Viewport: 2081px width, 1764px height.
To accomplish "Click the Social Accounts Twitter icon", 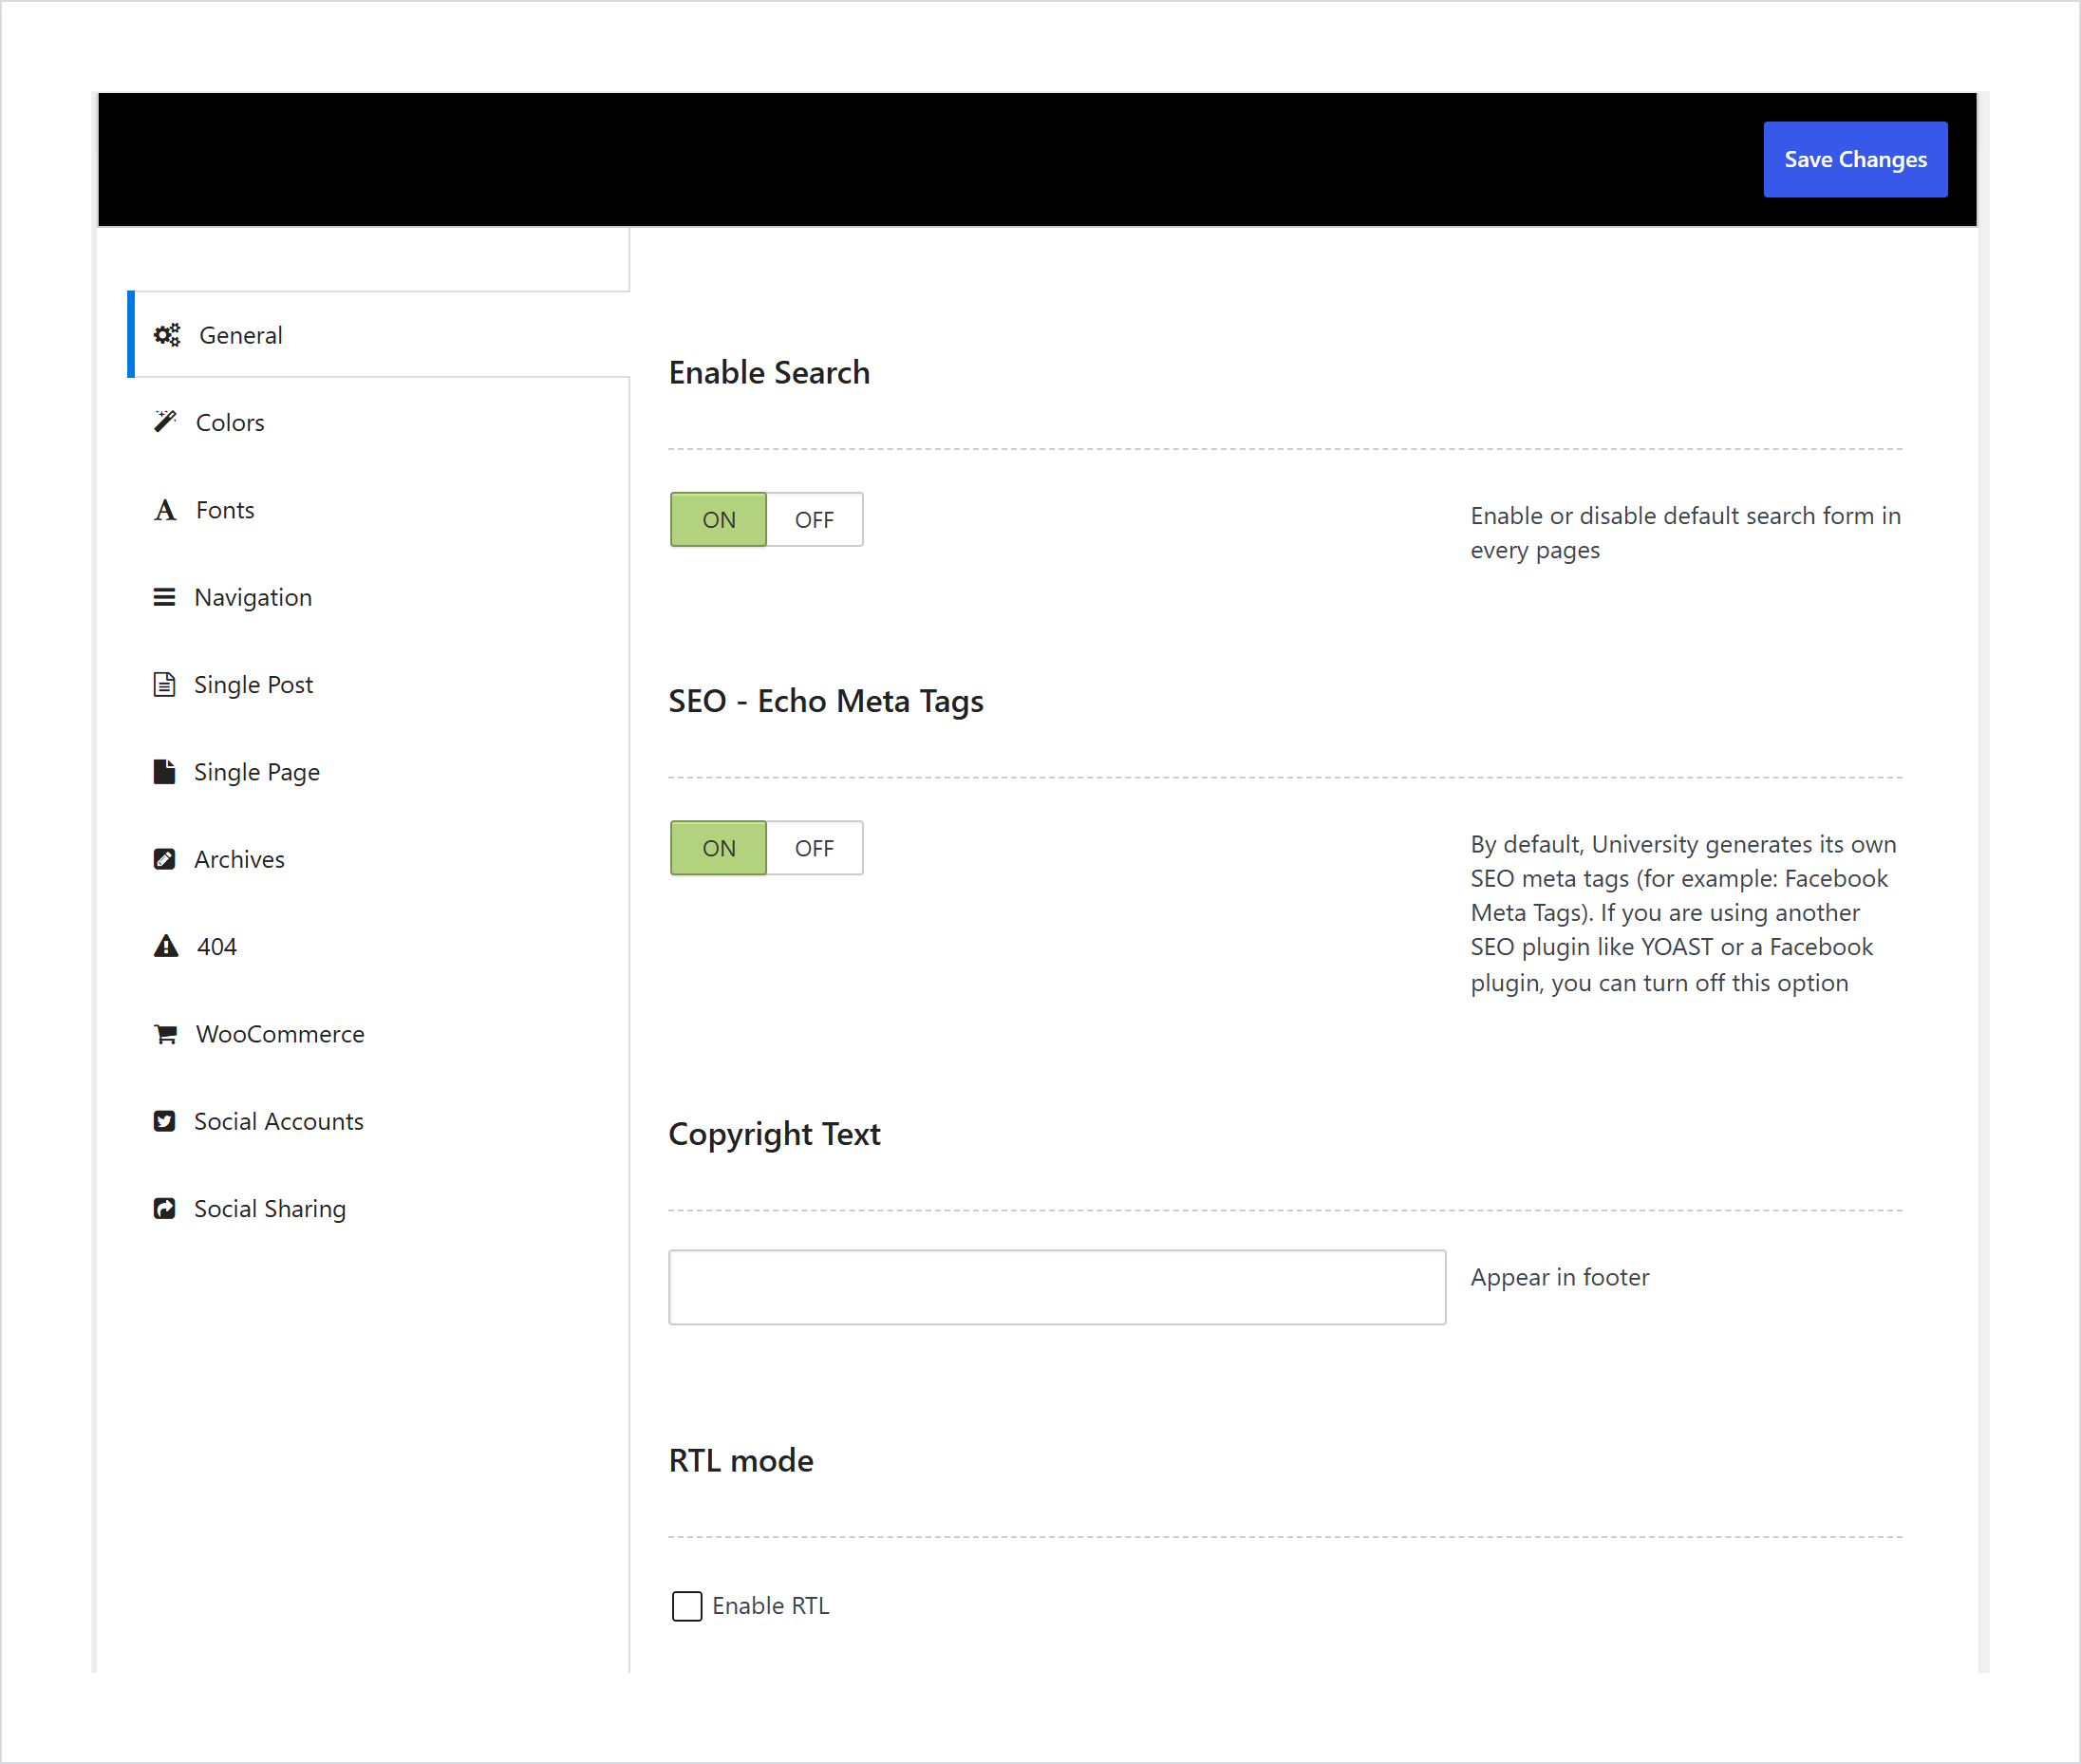I will point(164,1121).
